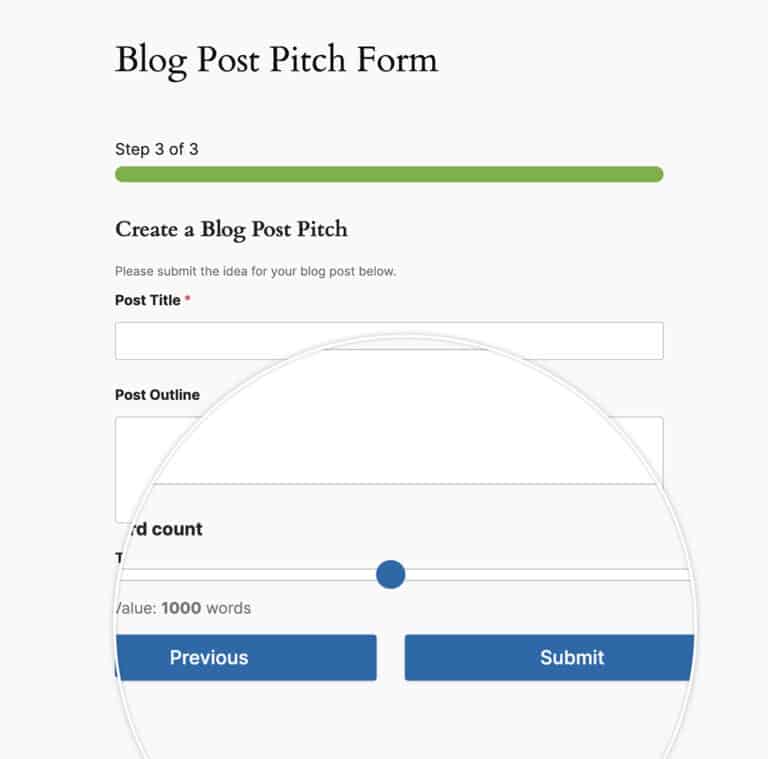The width and height of the screenshot is (768, 759).
Task: Click the Create a Blog Post Pitch heading
Action: (x=231, y=229)
